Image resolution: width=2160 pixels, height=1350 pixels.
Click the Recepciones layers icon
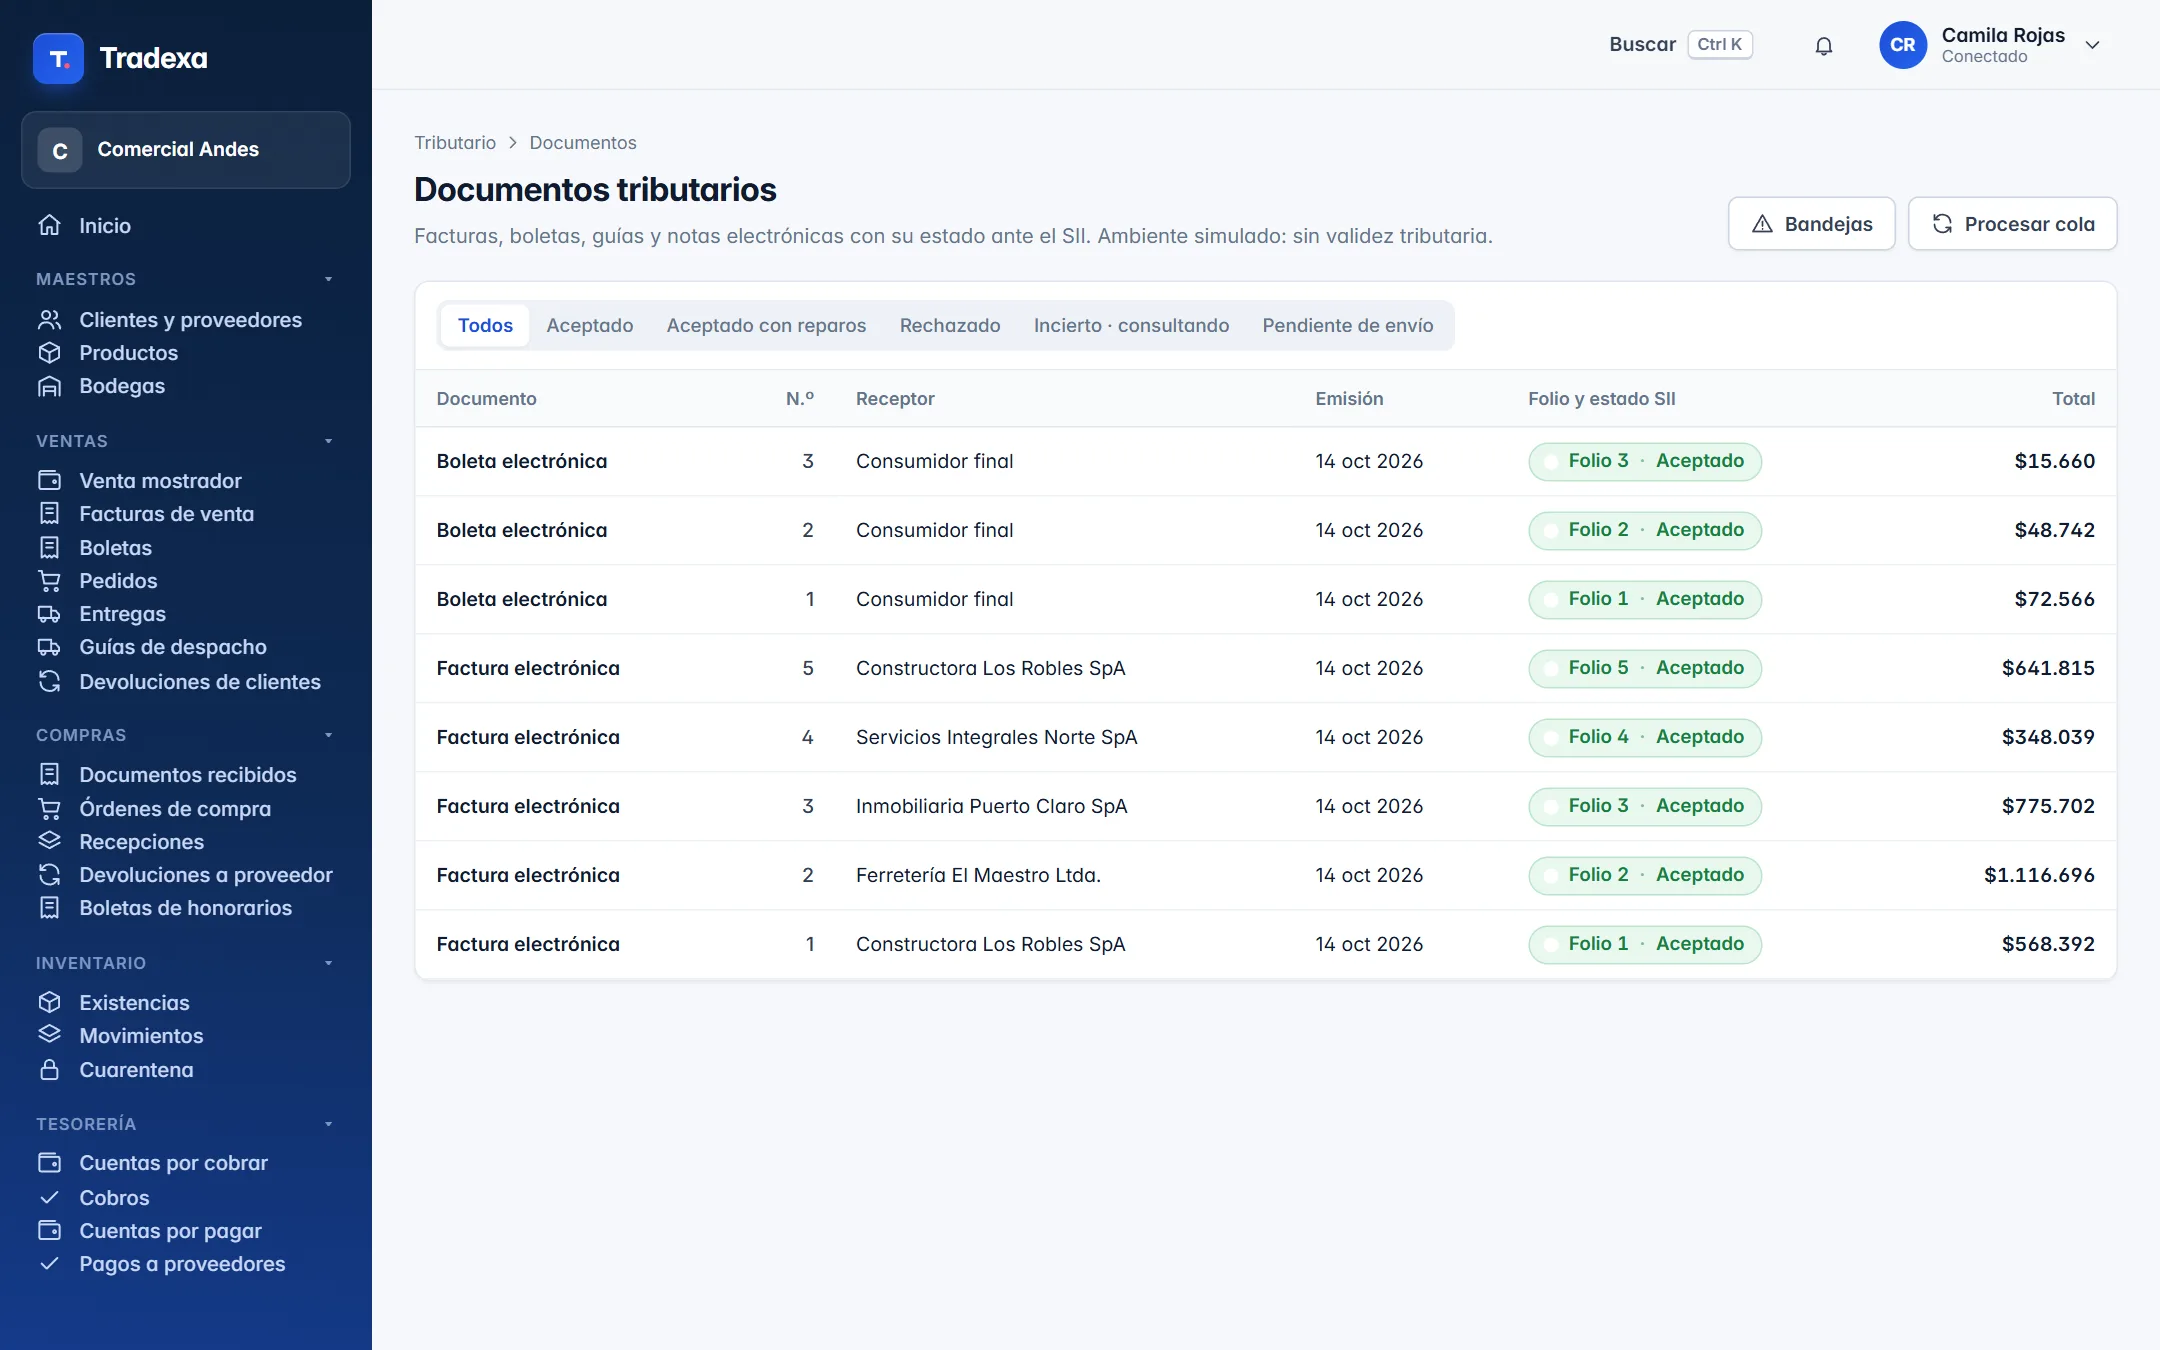(49, 841)
